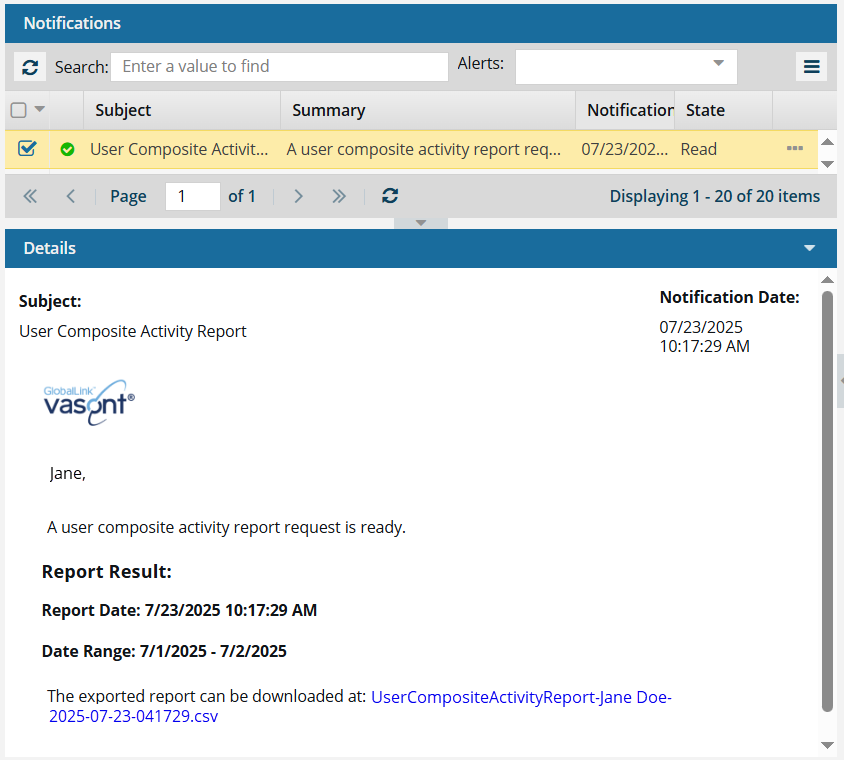Click the green status check icon

click(67, 149)
